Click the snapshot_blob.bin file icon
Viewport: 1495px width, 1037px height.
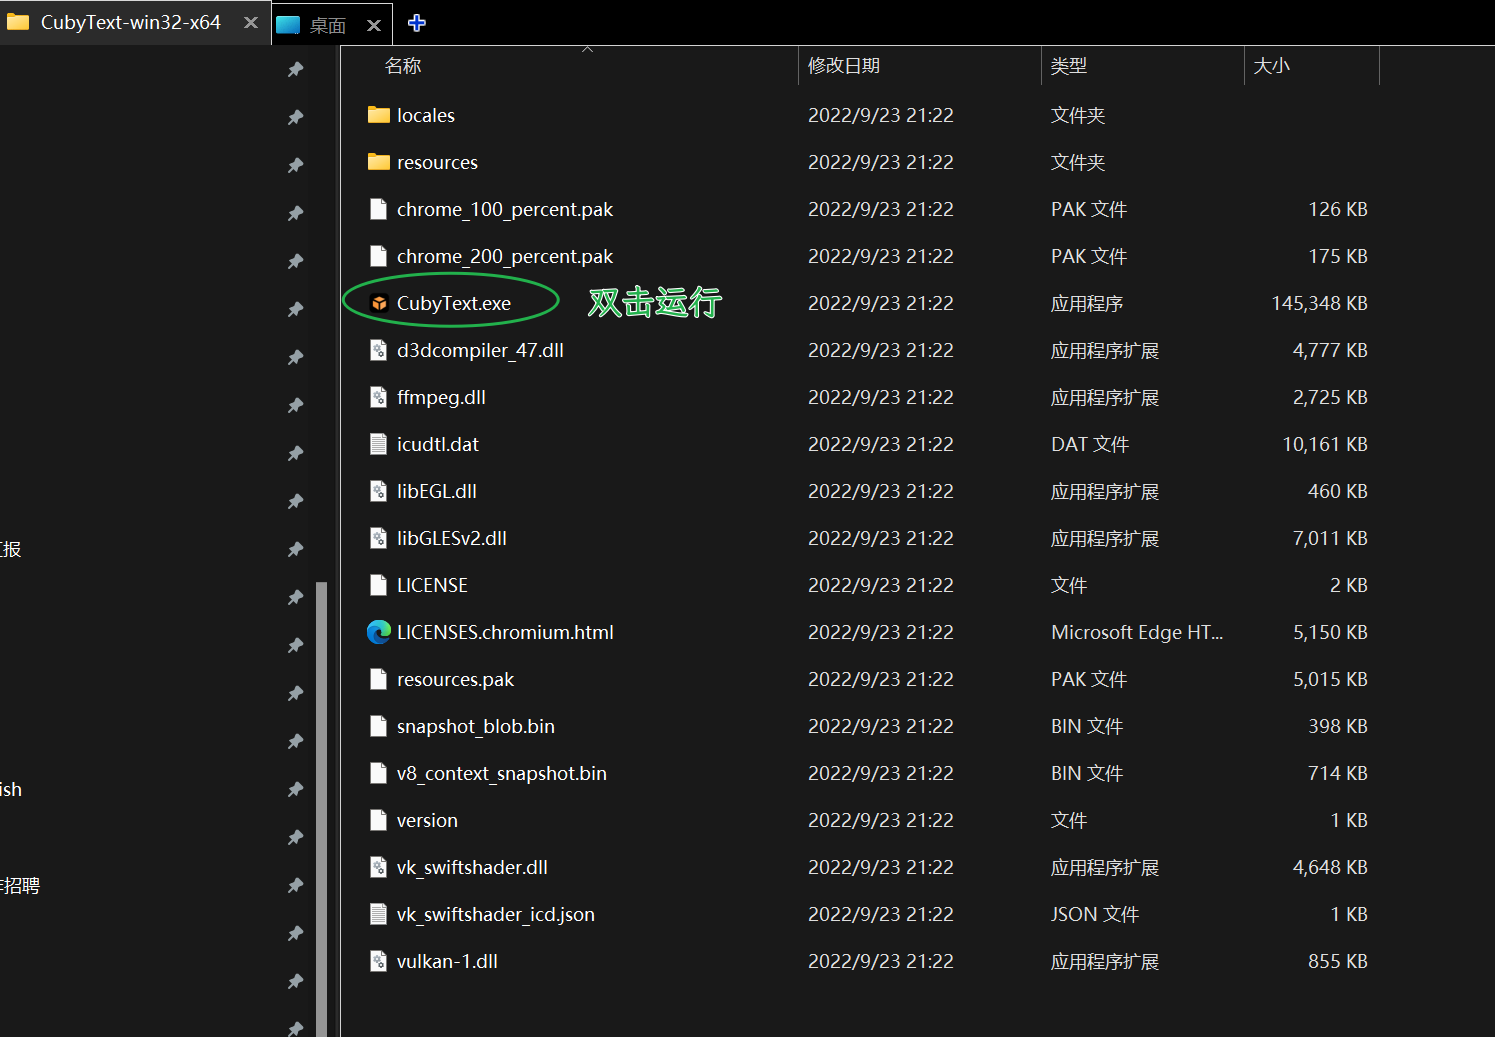coord(378,726)
